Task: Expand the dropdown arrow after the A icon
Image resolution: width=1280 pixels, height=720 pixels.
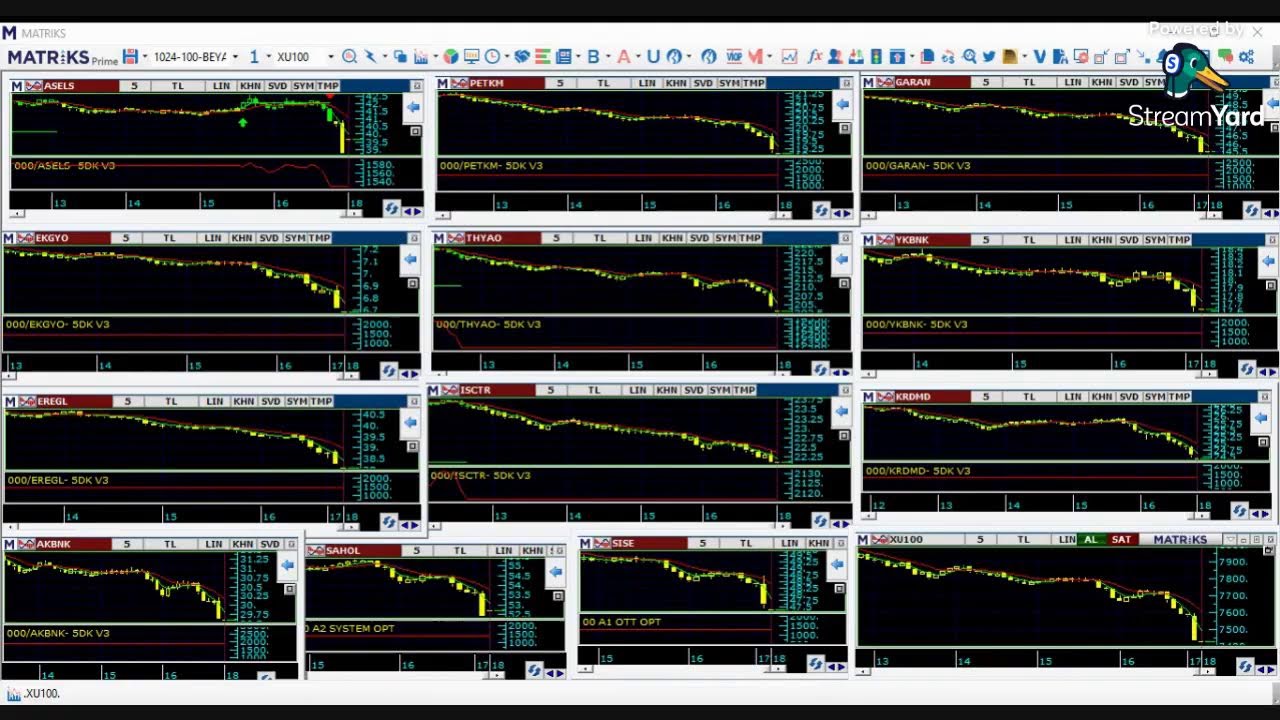Action: click(638, 57)
